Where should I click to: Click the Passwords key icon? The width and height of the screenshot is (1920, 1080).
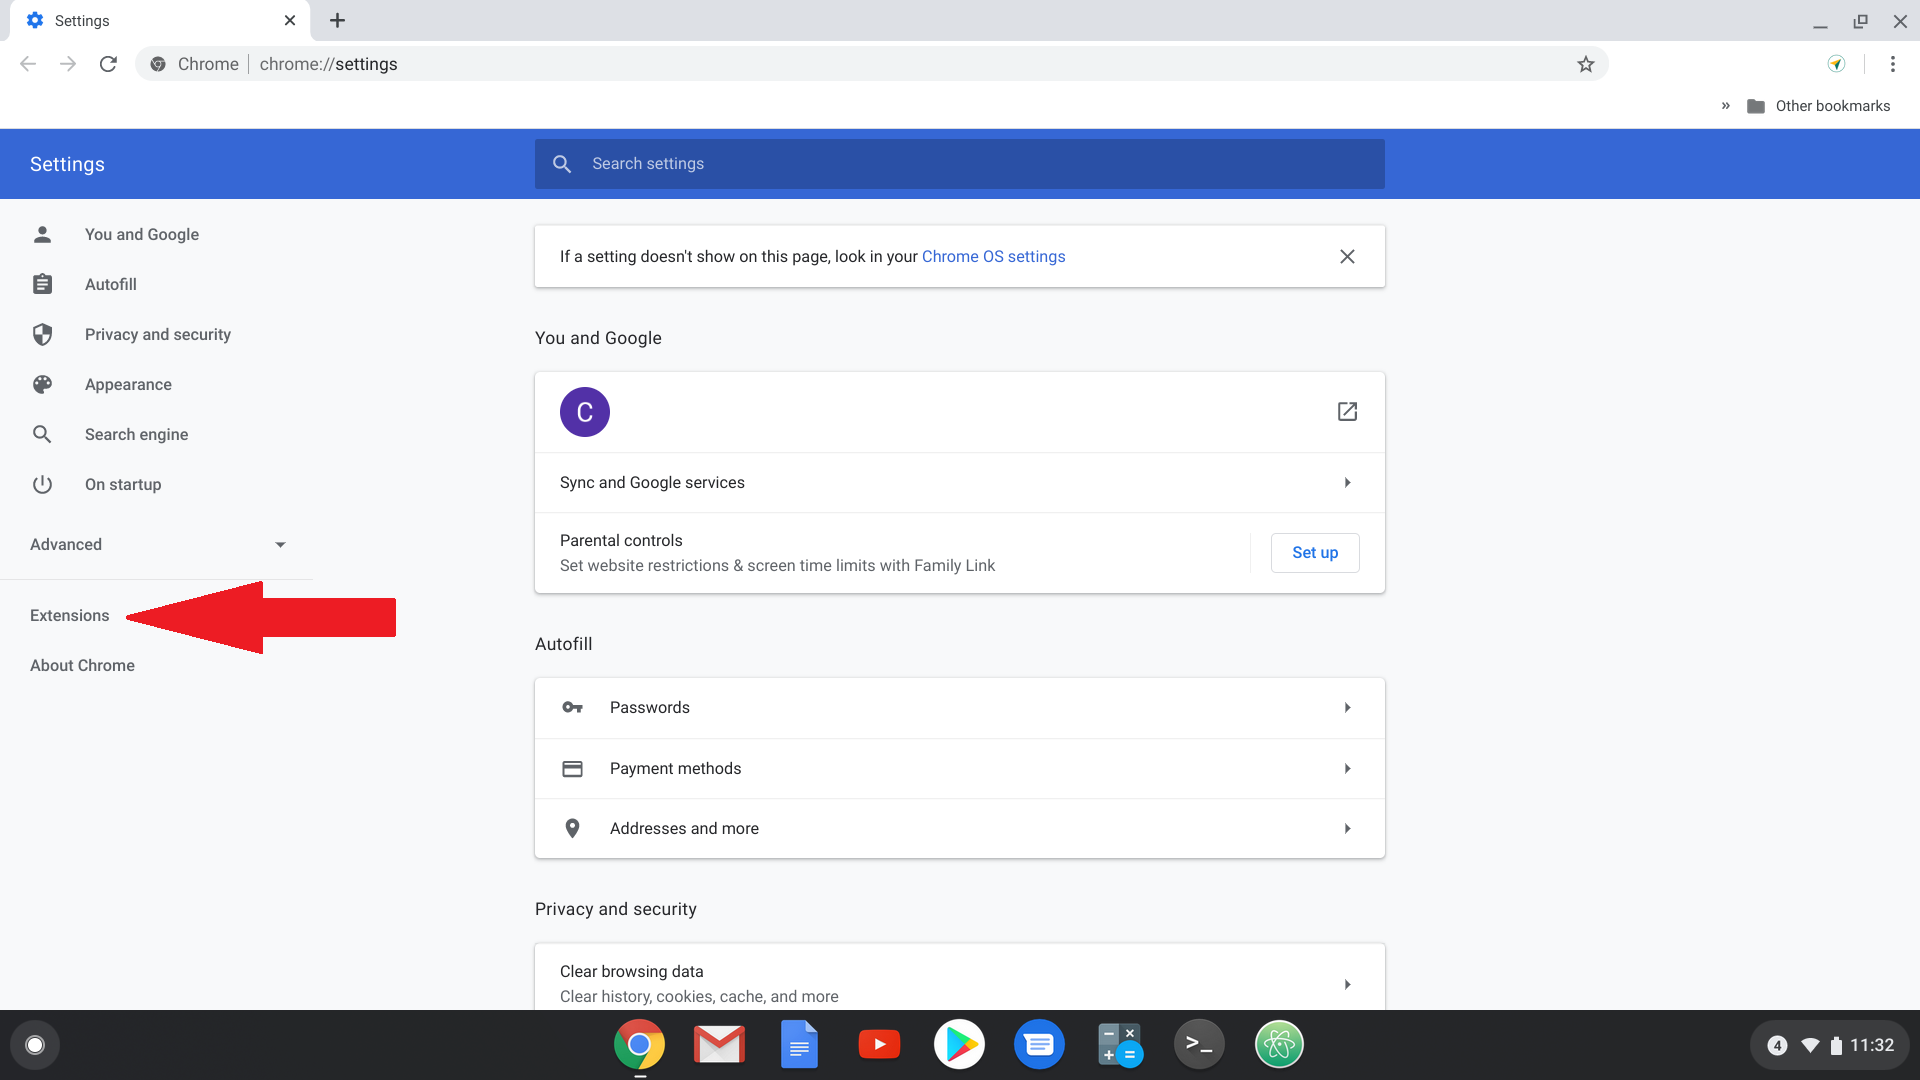pyautogui.click(x=572, y=707)
